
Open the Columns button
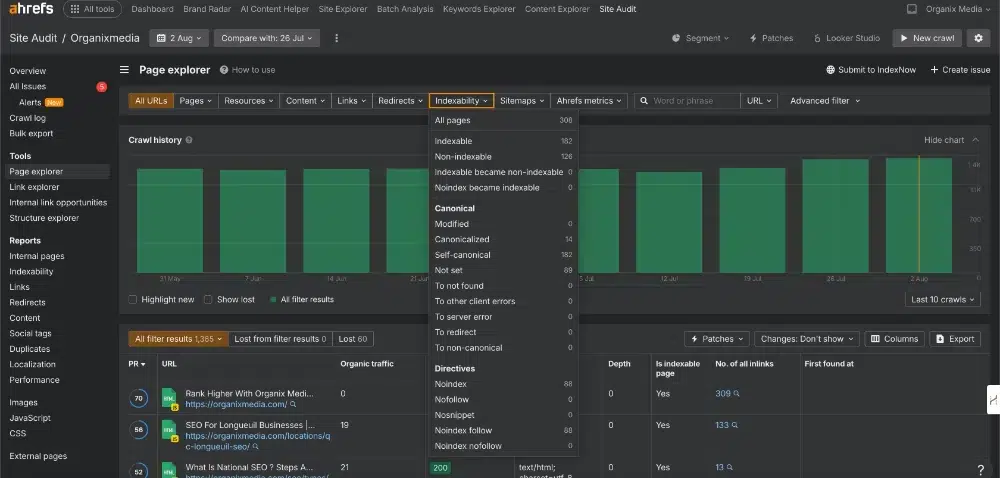pyautogui.click(x=894, y=339)
